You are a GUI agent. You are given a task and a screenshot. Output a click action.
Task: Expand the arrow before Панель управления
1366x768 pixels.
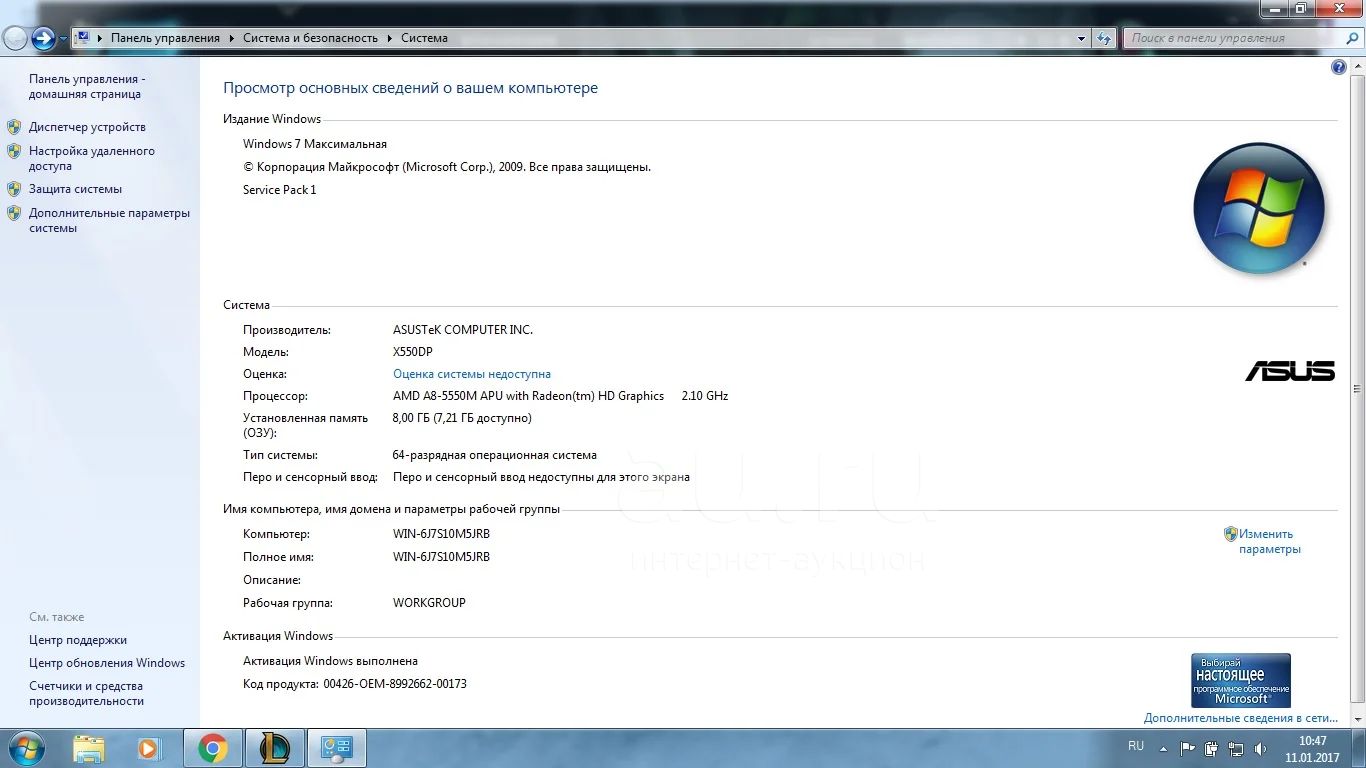(x=100, y=38)
